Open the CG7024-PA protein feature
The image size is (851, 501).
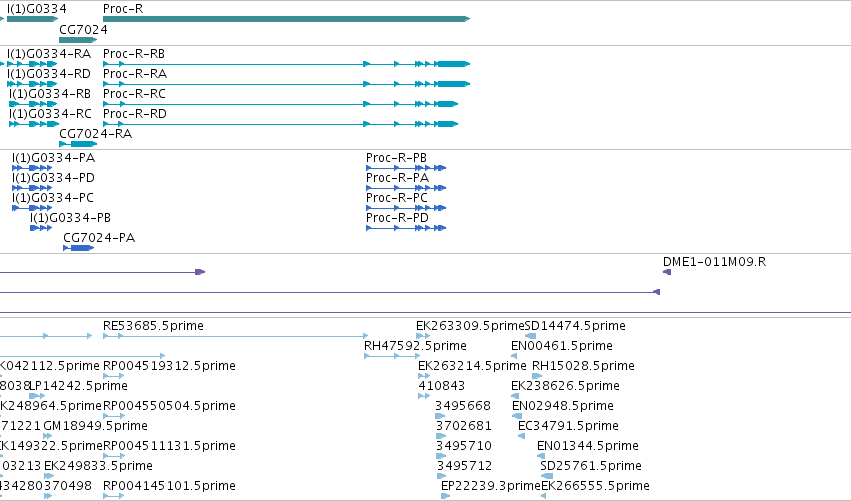pos(79,248)
